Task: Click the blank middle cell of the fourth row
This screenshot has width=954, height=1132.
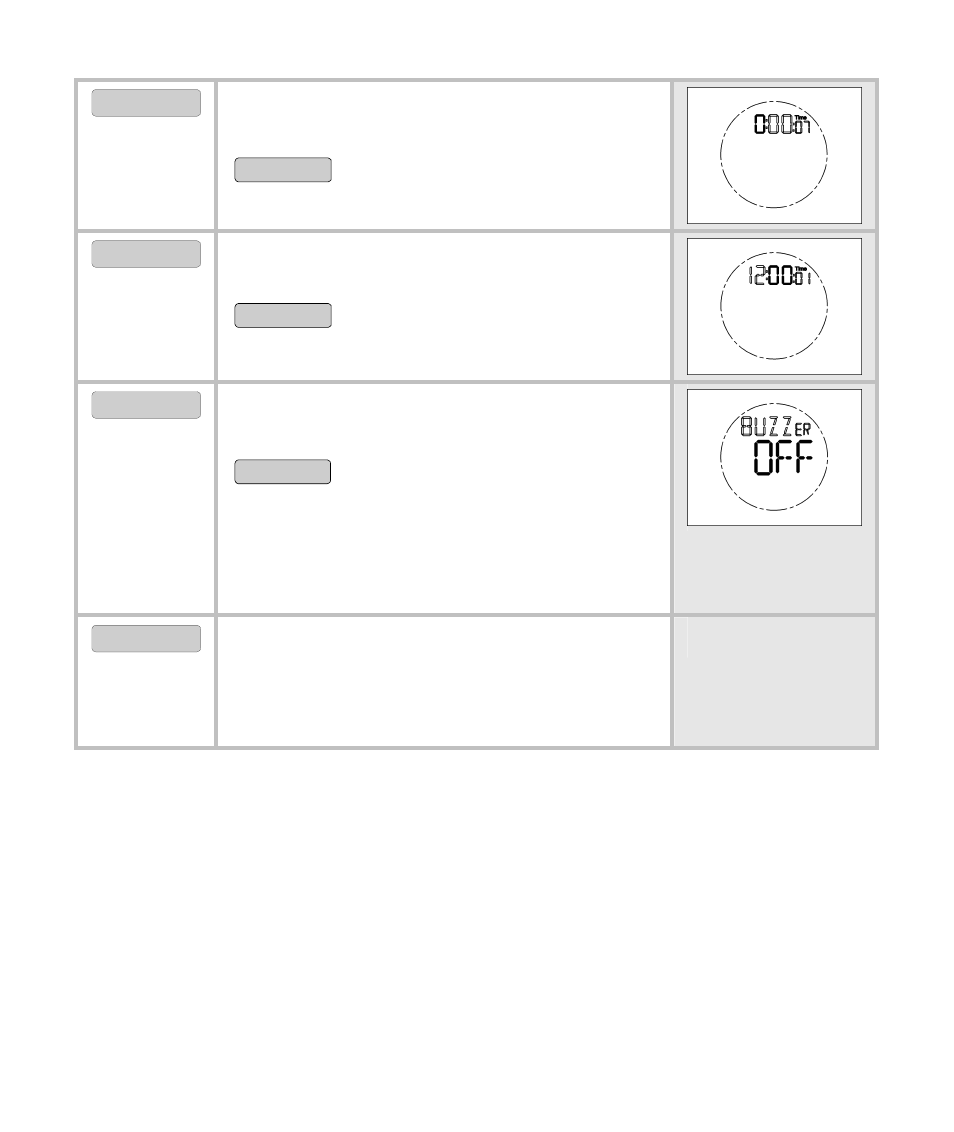Action: (x=443, y=682)
